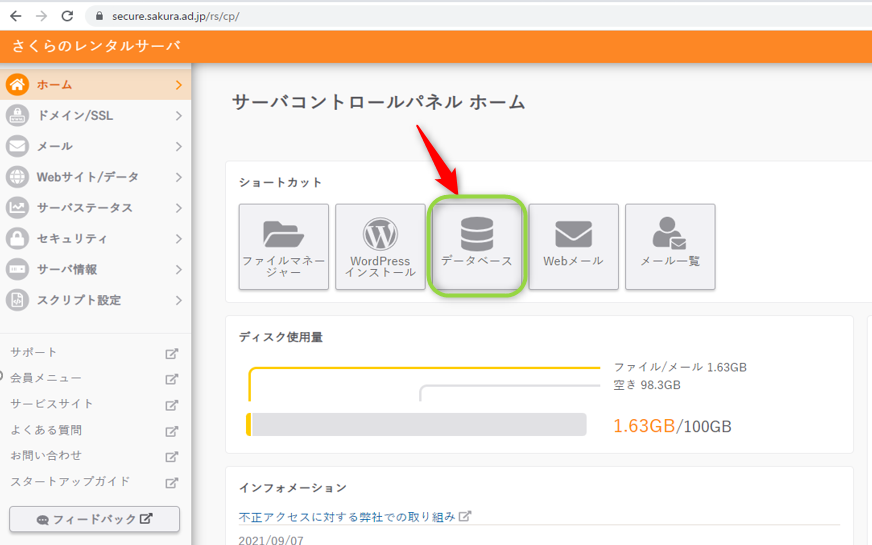Screen dimensions: 872x545
Task: Expand the サーバステータス menu chevron
Action: 179,208
